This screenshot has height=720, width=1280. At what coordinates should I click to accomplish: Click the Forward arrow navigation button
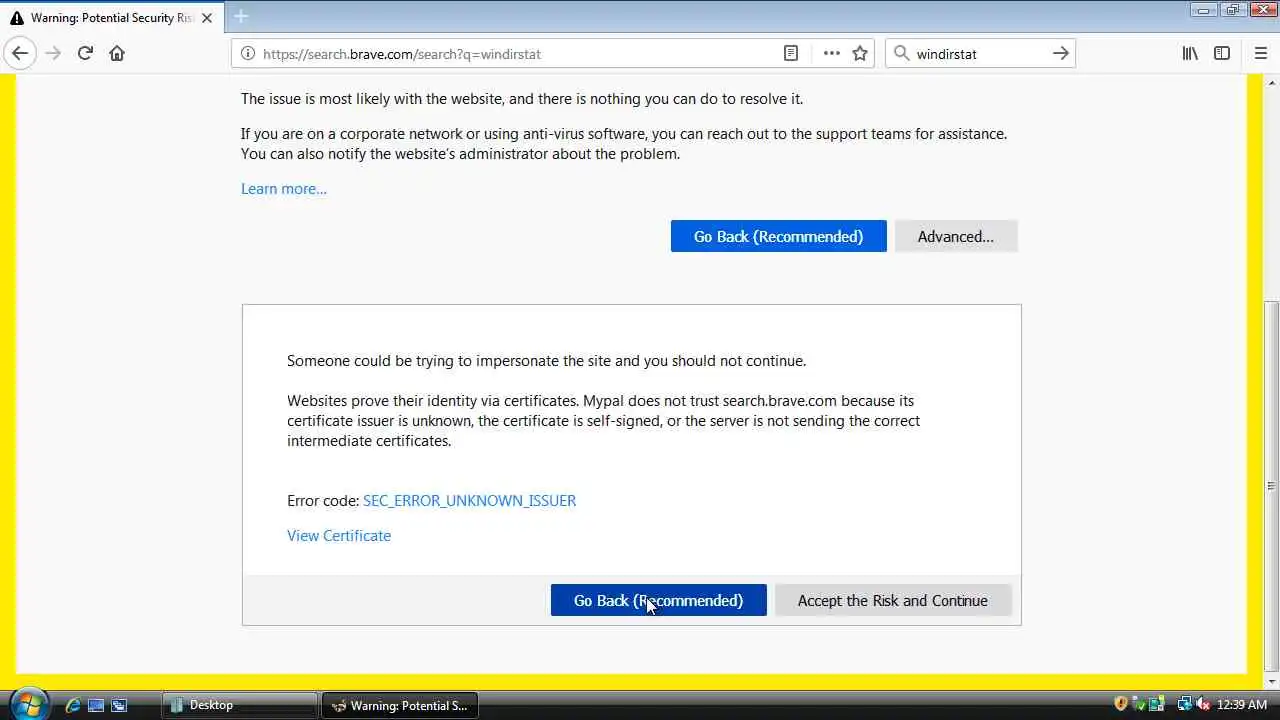pos(53,53)
